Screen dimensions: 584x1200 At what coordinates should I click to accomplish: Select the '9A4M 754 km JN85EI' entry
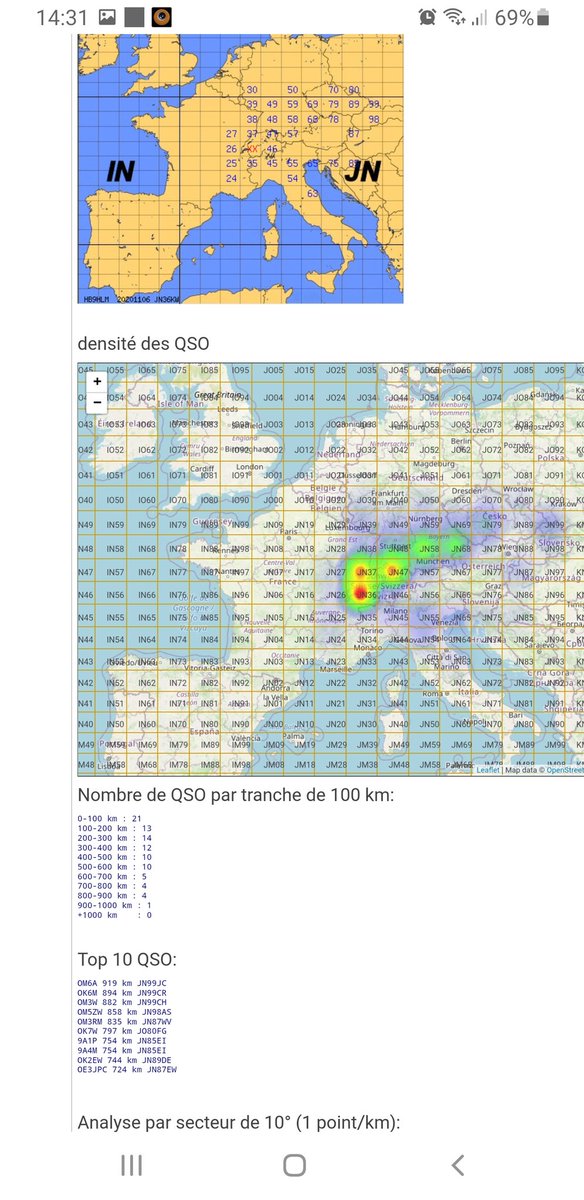pos(123,1051)
